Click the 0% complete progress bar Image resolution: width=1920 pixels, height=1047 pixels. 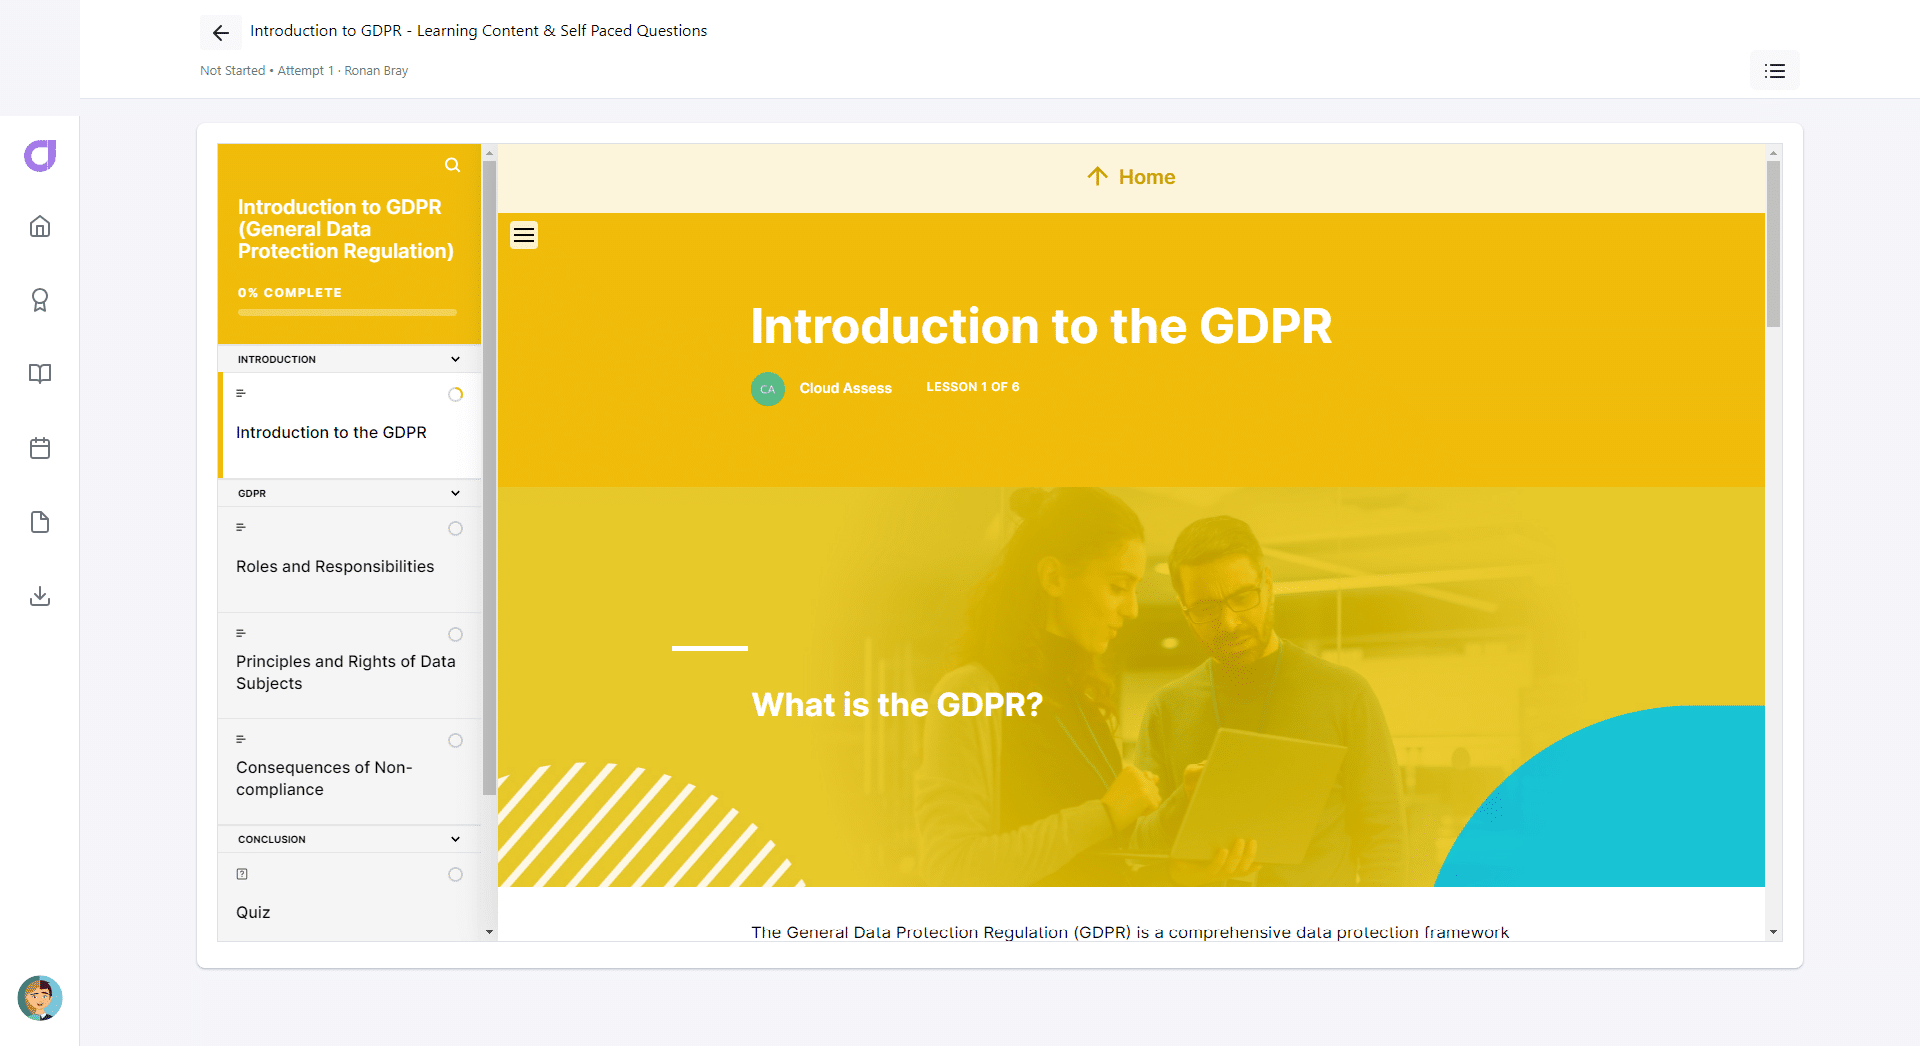click(347, 313)
